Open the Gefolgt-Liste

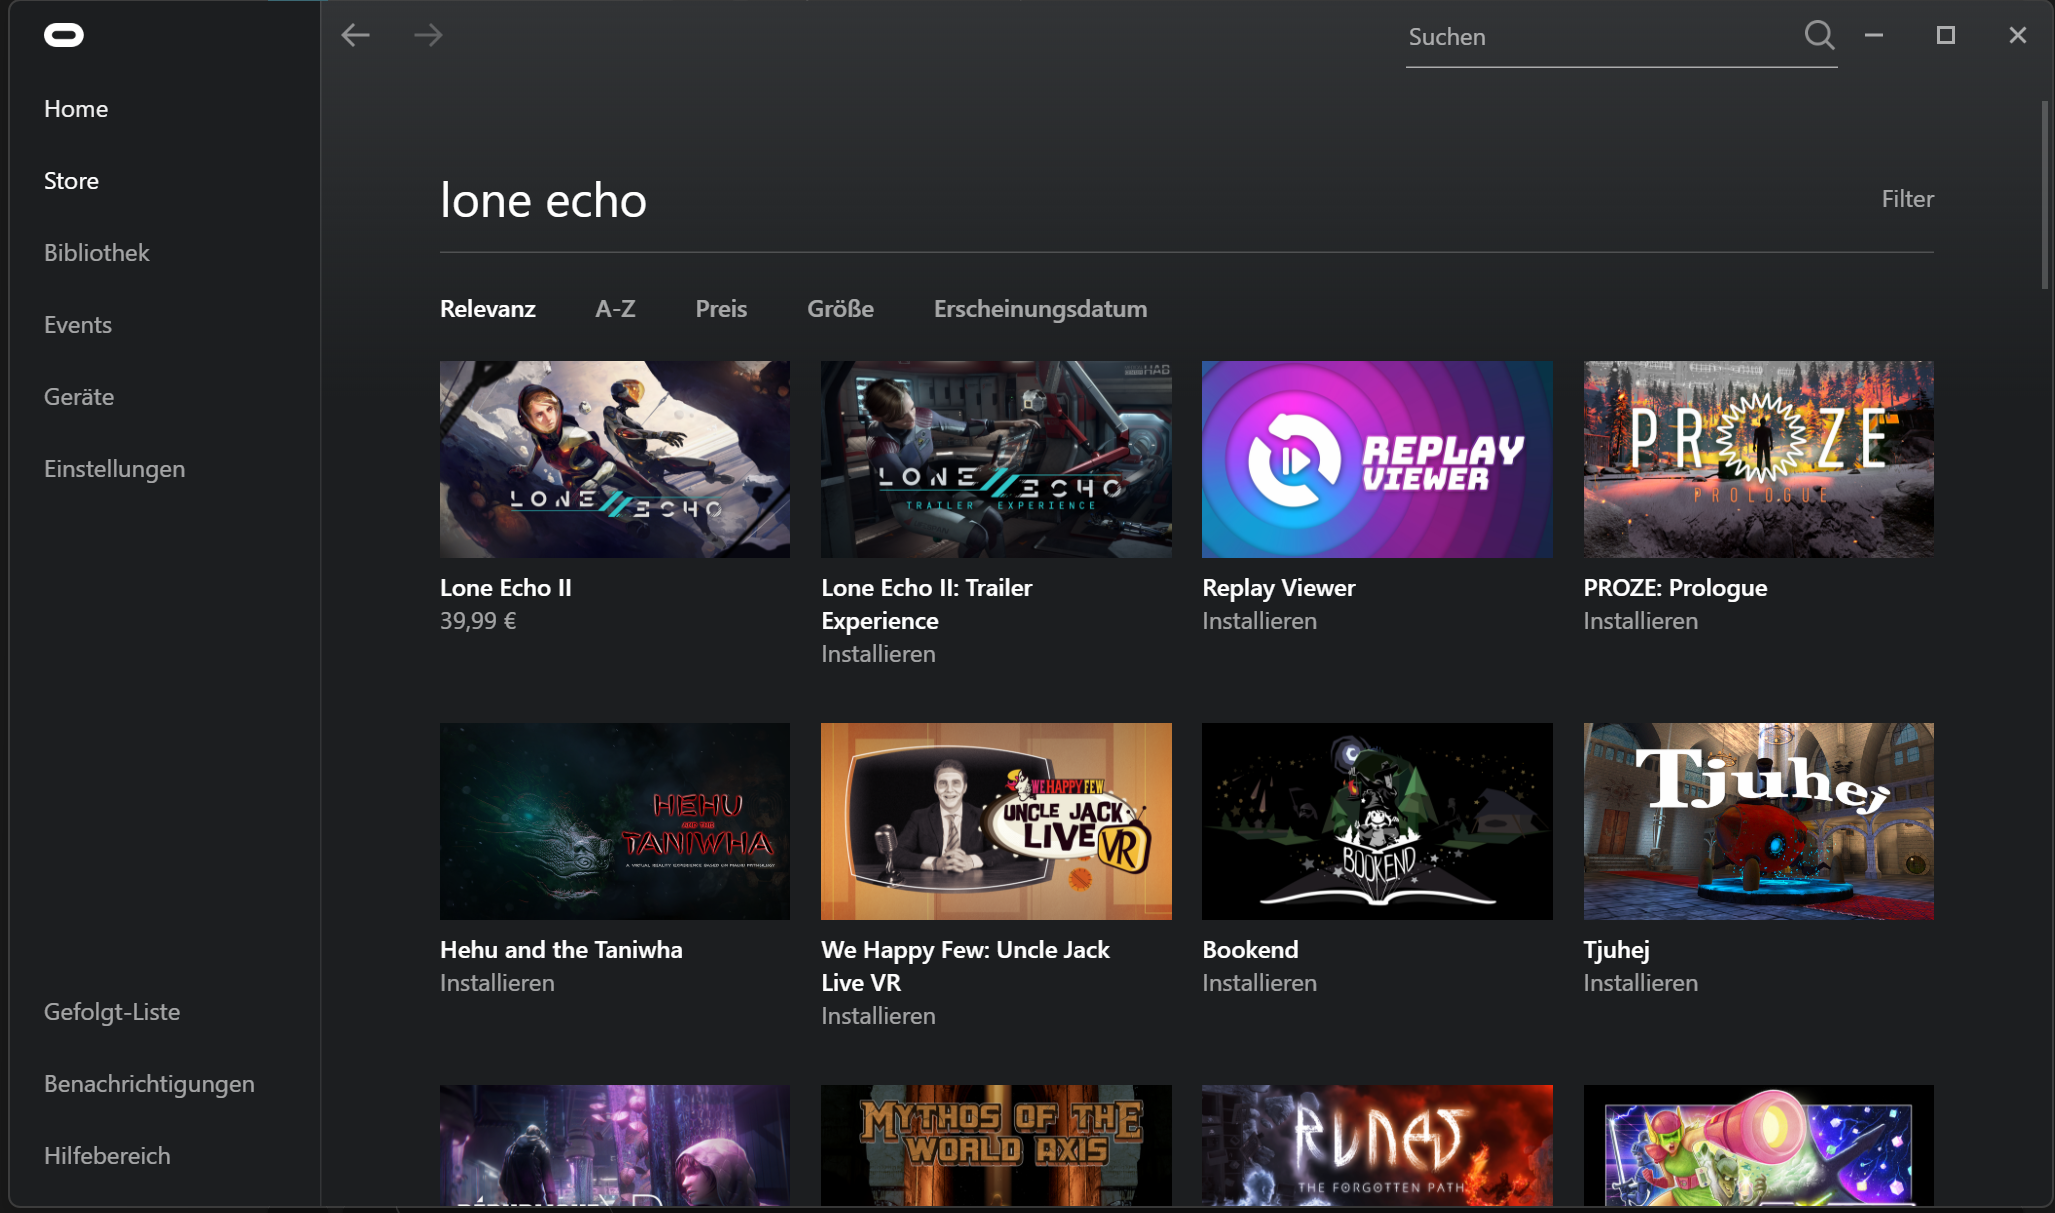(112, 1012)
